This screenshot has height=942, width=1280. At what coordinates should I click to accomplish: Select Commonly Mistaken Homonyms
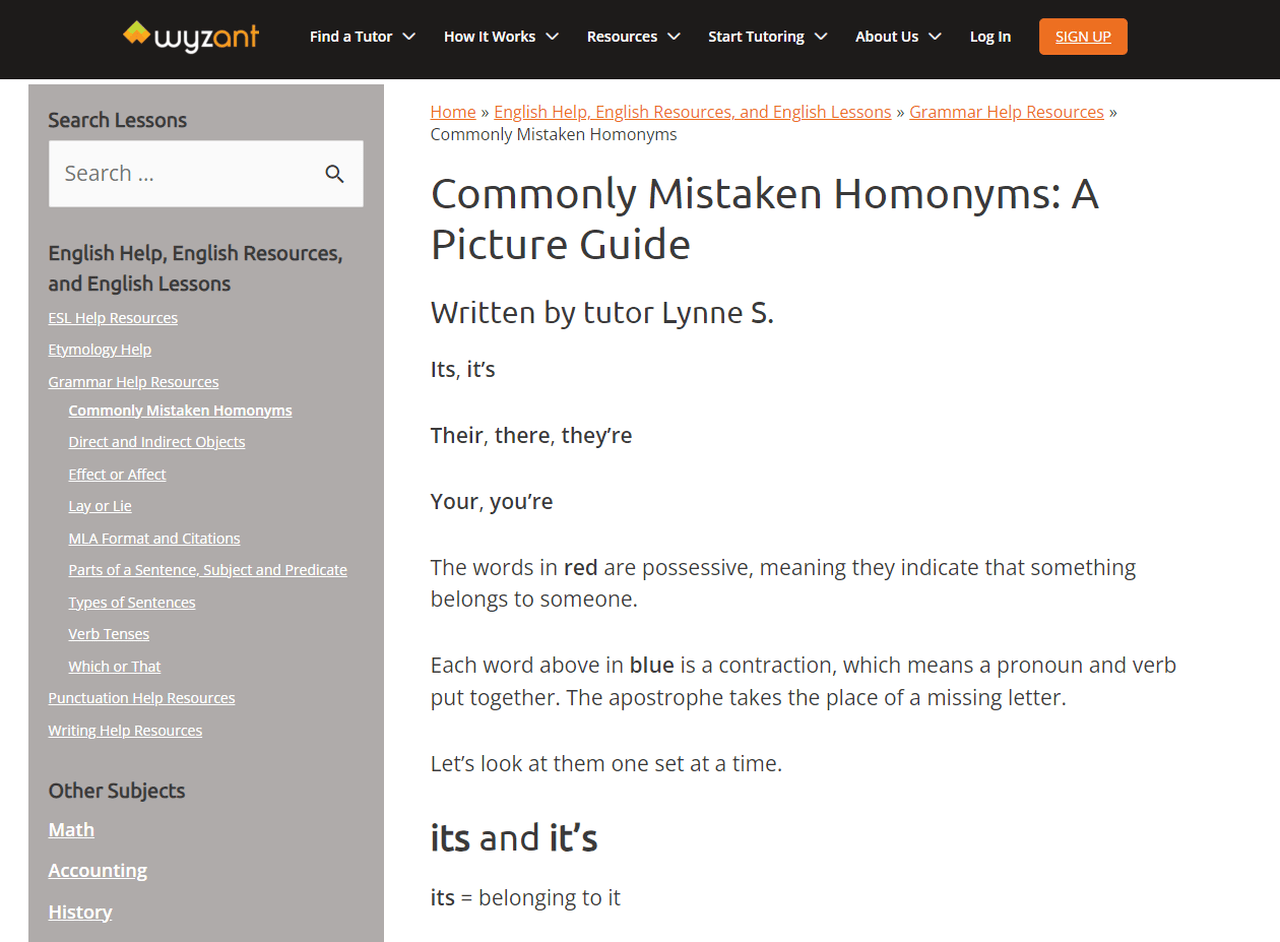180,410
